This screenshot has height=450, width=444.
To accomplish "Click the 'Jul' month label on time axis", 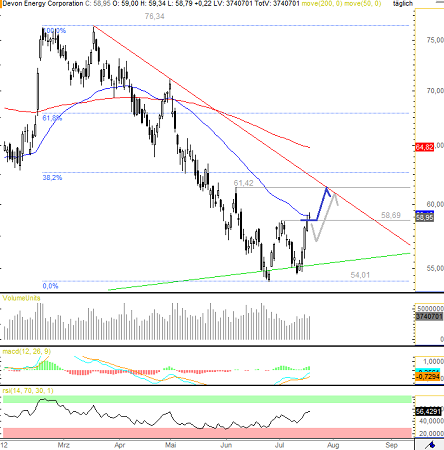I will (280, 445).
